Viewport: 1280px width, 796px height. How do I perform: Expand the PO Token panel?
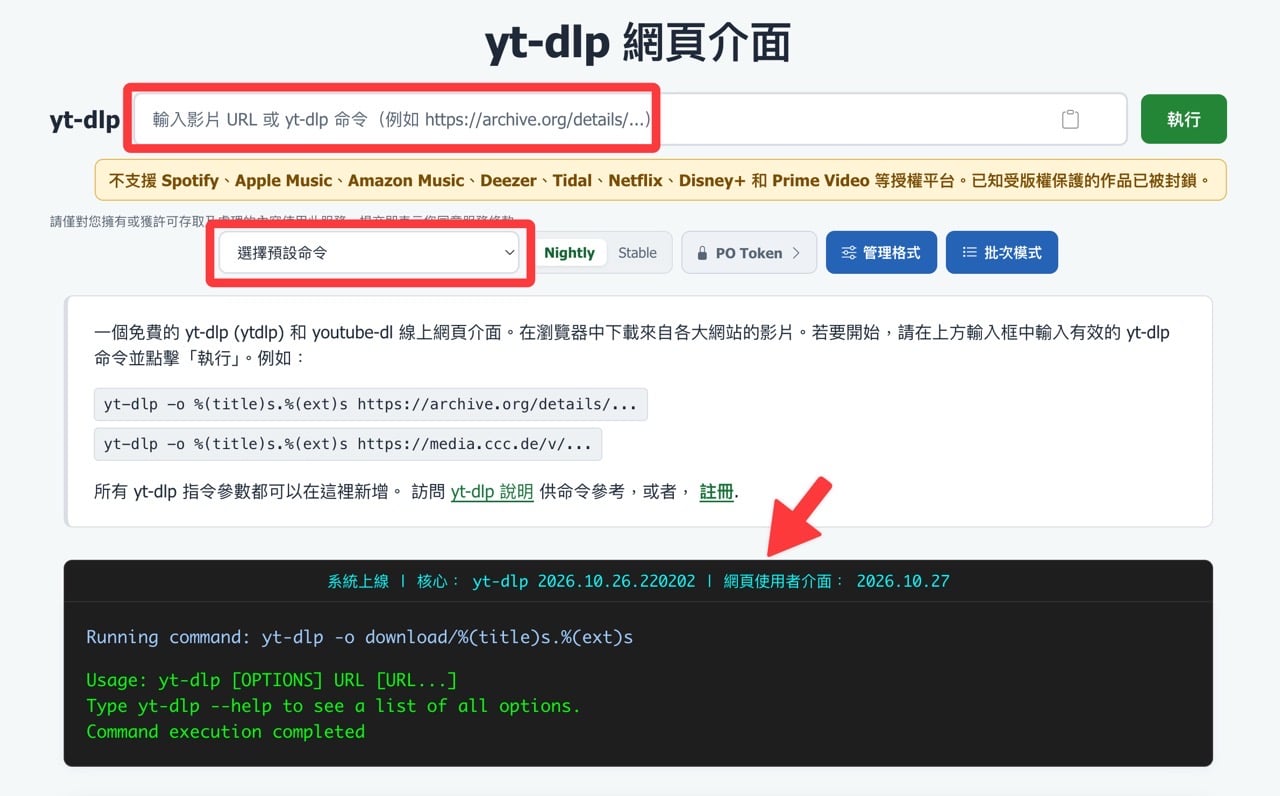coord(749,253)
